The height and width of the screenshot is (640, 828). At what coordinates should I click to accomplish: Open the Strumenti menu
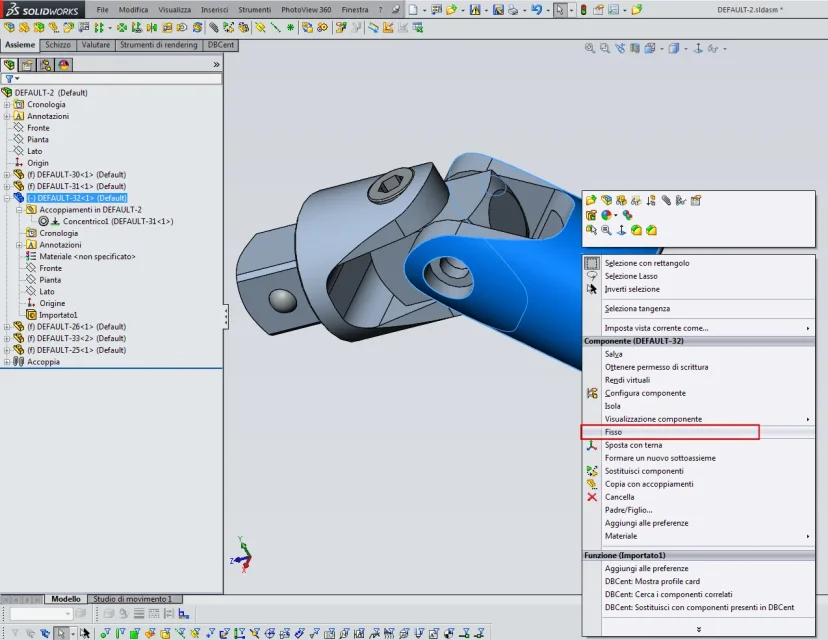[255, 10]
